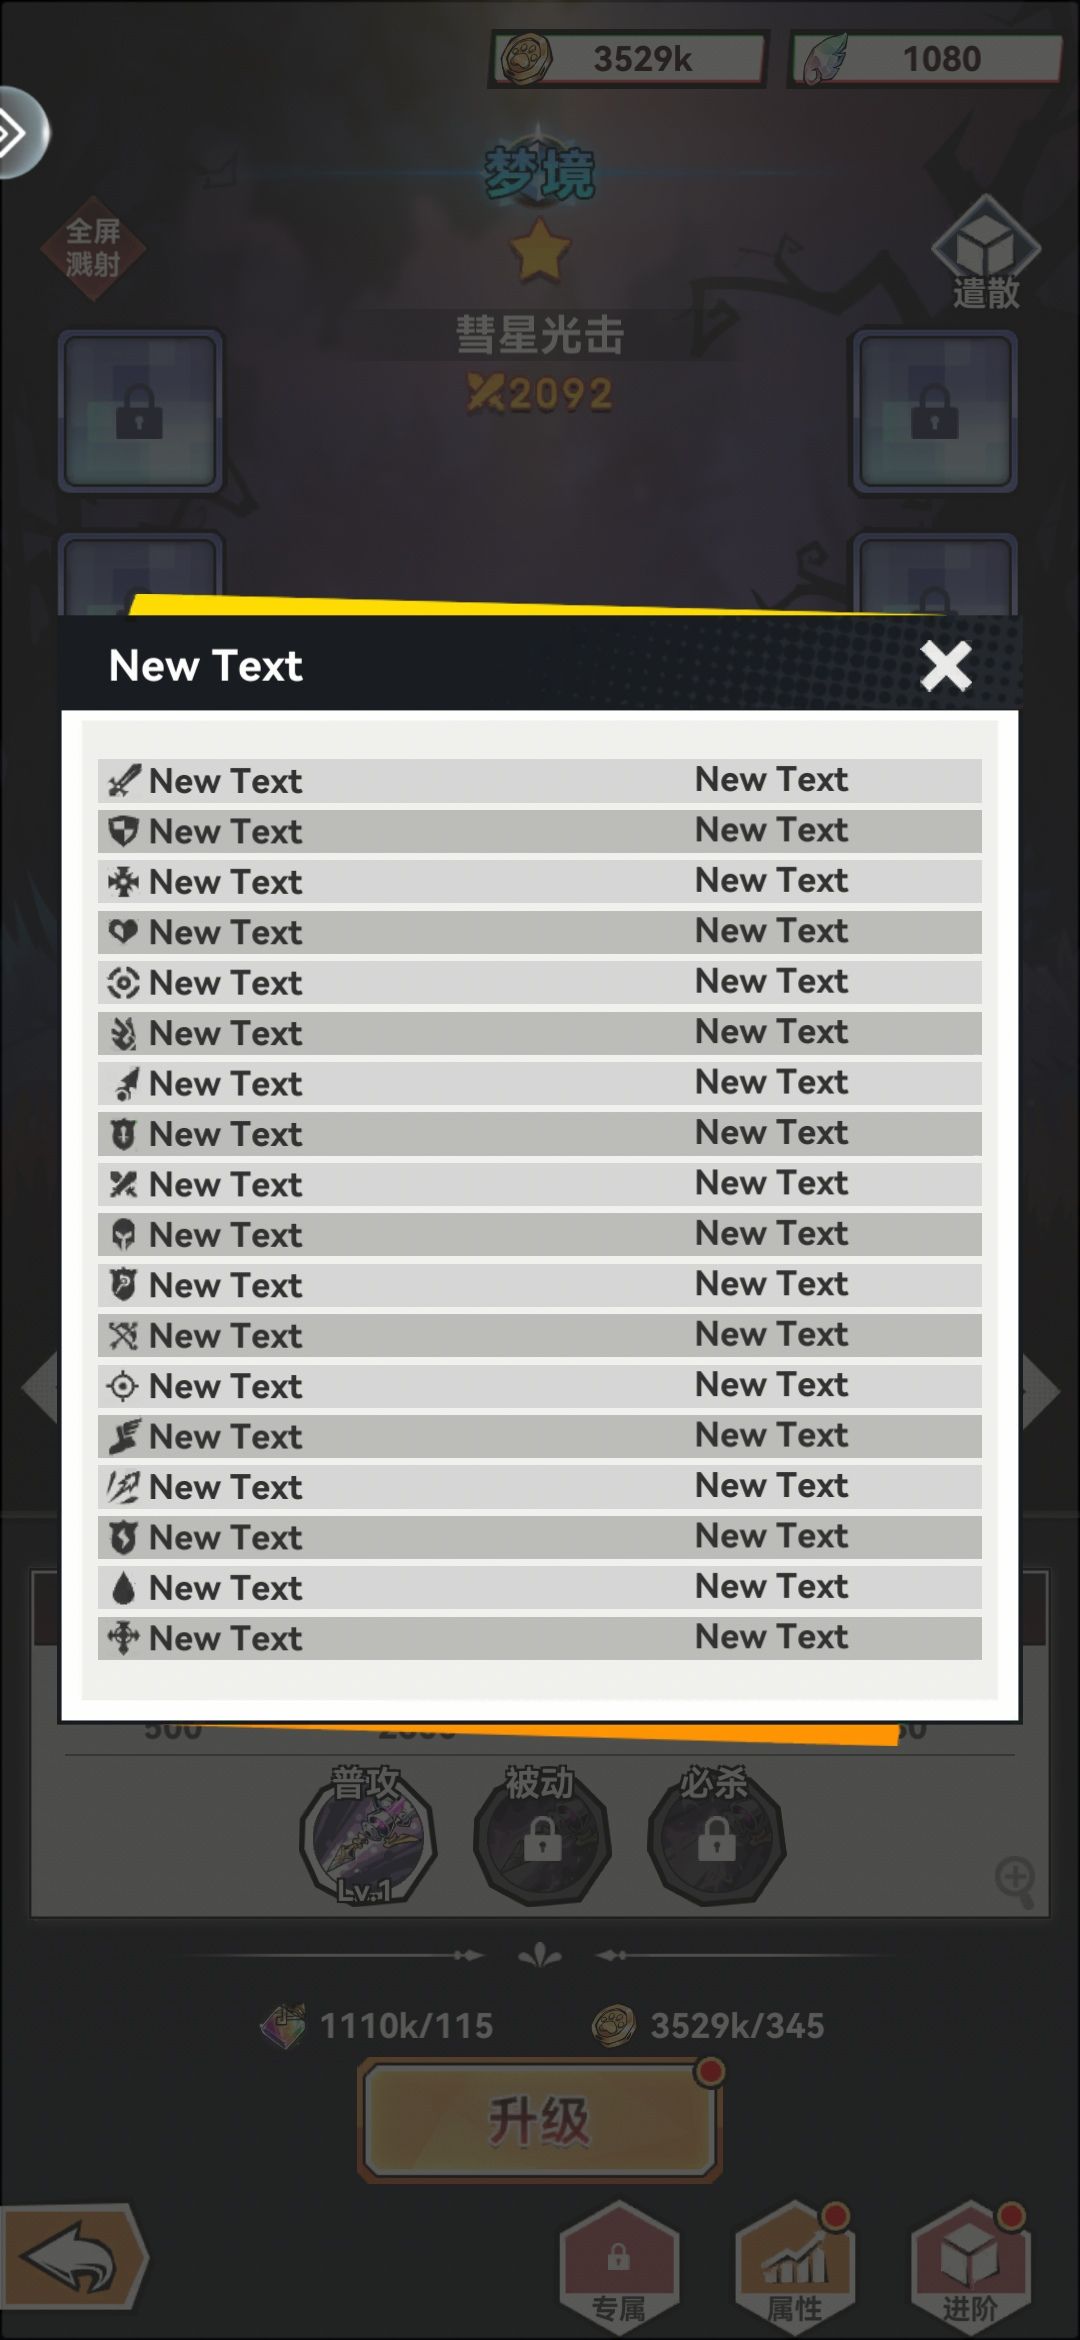This screenshot has width=1080, height=2340.
Task: Tap the 升级 upgrade button
Action: point(539,2120)
